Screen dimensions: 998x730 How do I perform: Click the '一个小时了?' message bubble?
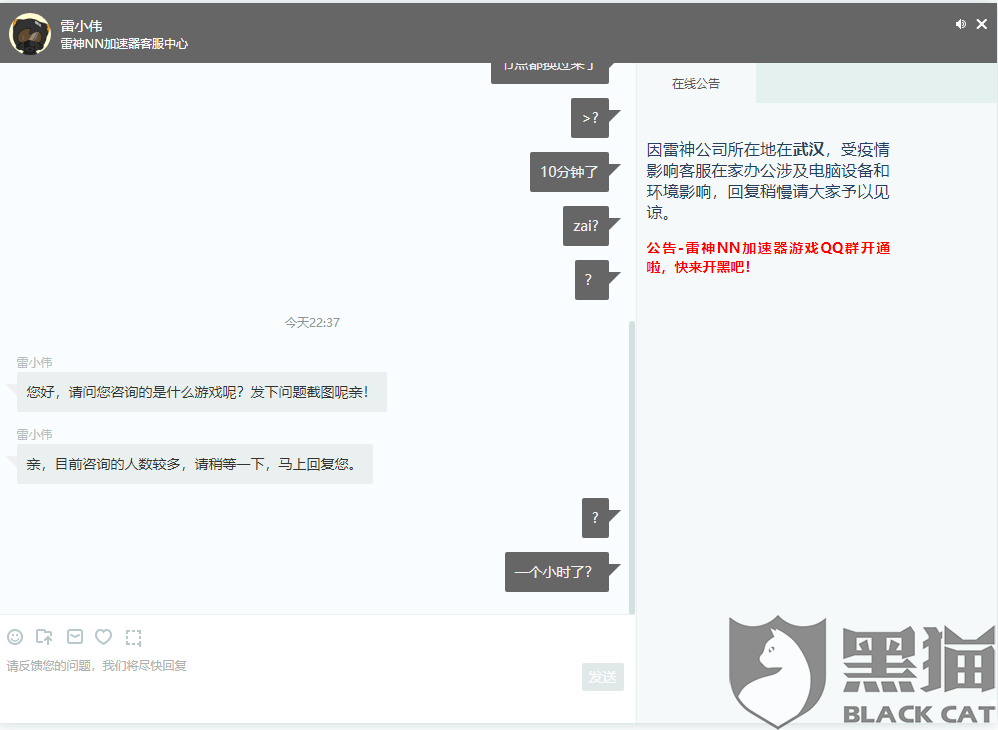point(557,572)
